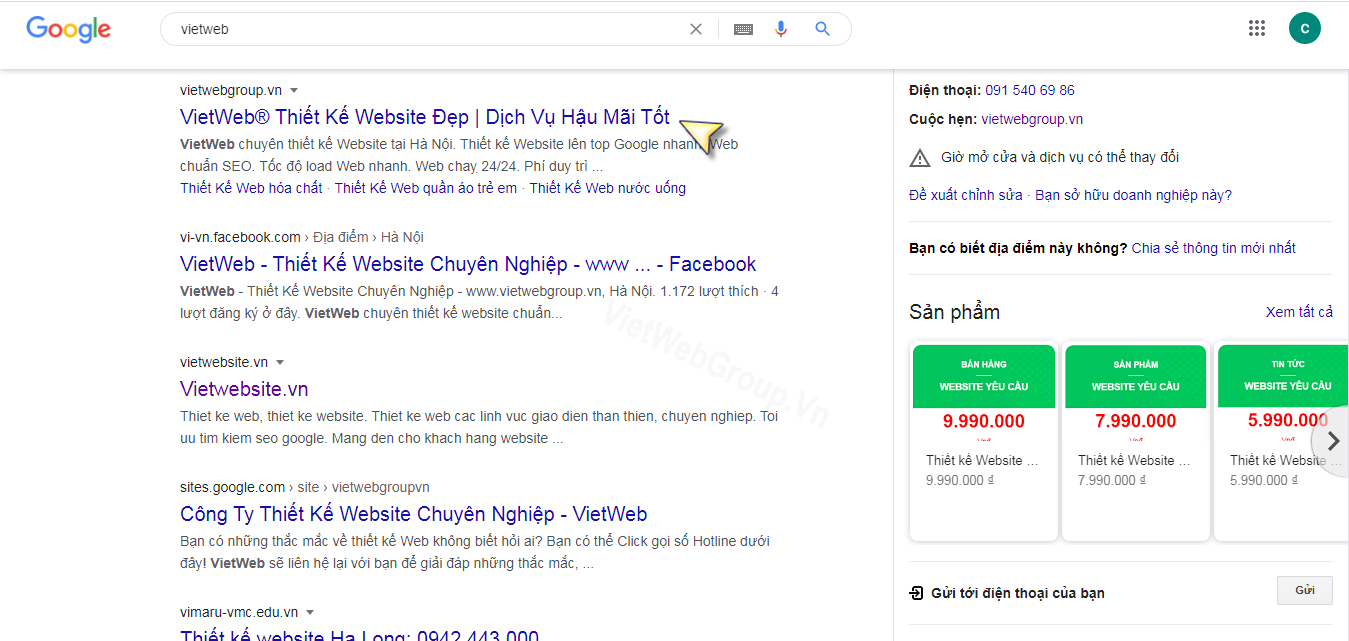Click the Gửi button
Viewport: 1349px width, 641px height.
pyautogui.click(x=1304, y=591)
